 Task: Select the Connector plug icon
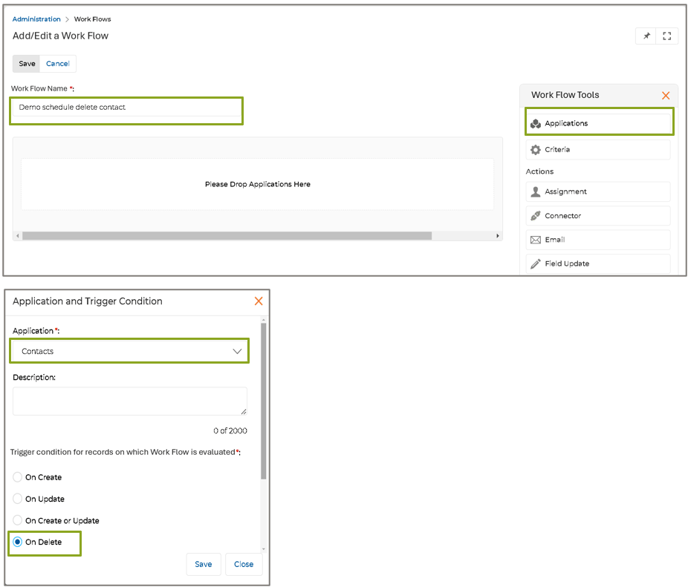pos(536,216)
